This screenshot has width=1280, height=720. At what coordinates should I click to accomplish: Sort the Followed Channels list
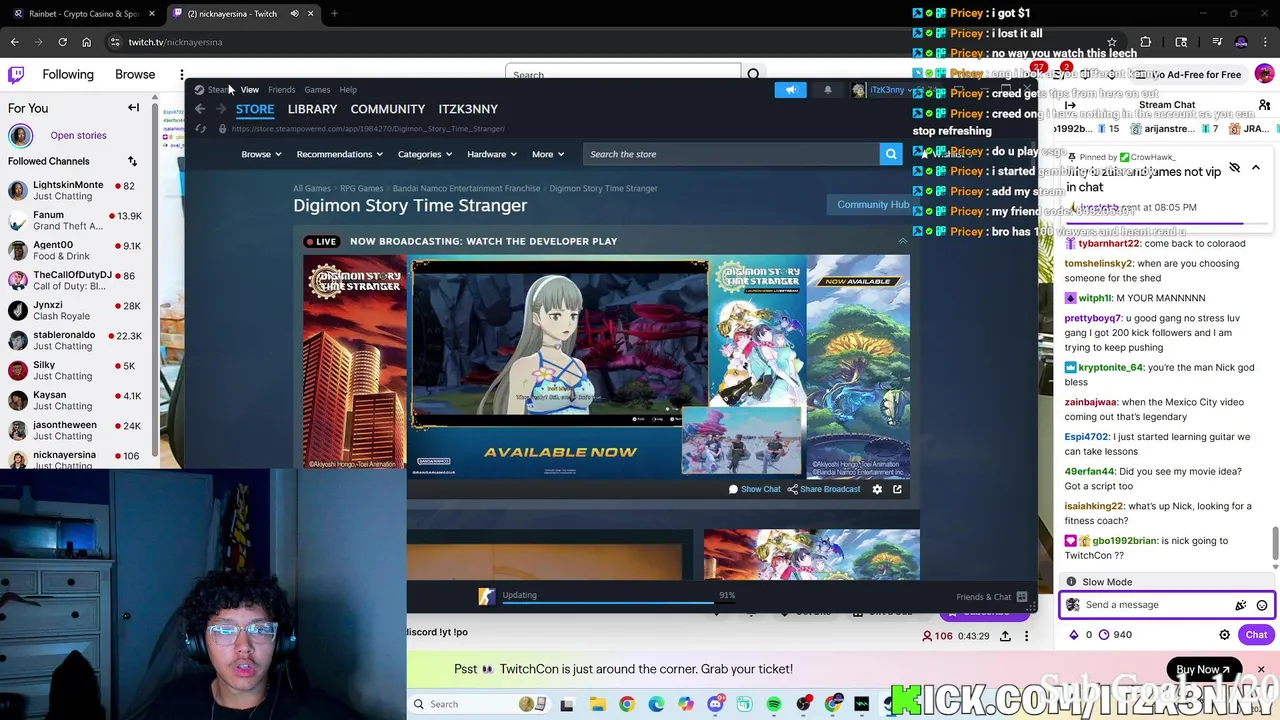132,161
